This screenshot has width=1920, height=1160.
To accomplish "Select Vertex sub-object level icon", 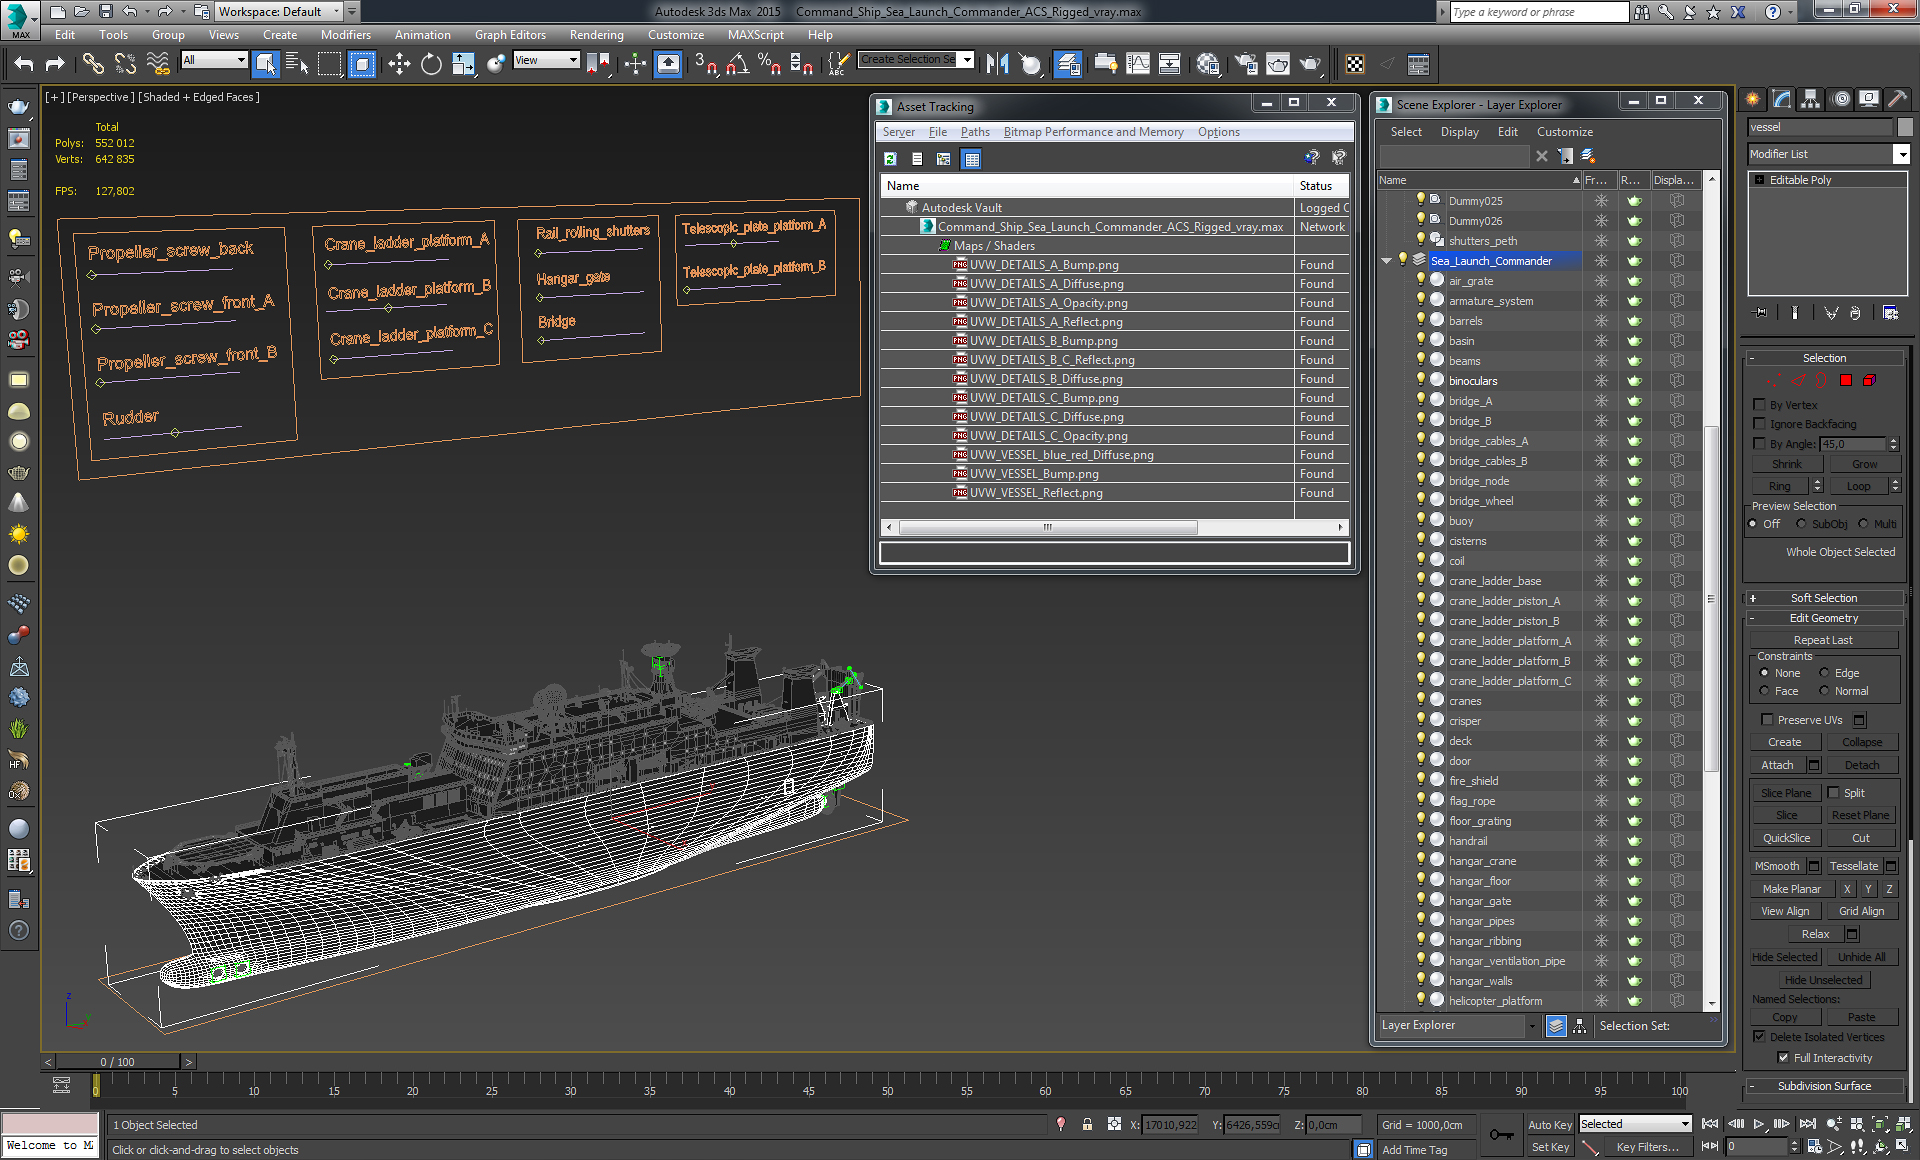I will point(1773,380).
